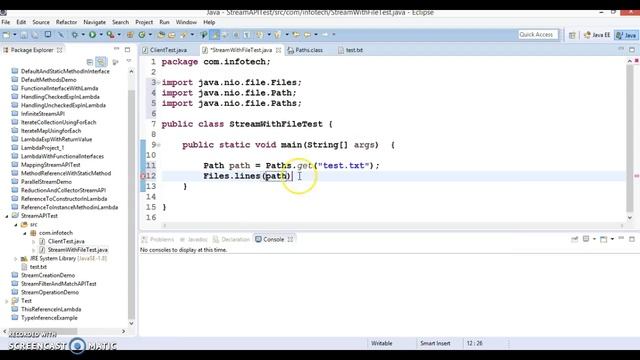Click the Toggle Breadcrumb P icon
The width and height of the screenshot is (640, 360).
(x=203, y=35)
